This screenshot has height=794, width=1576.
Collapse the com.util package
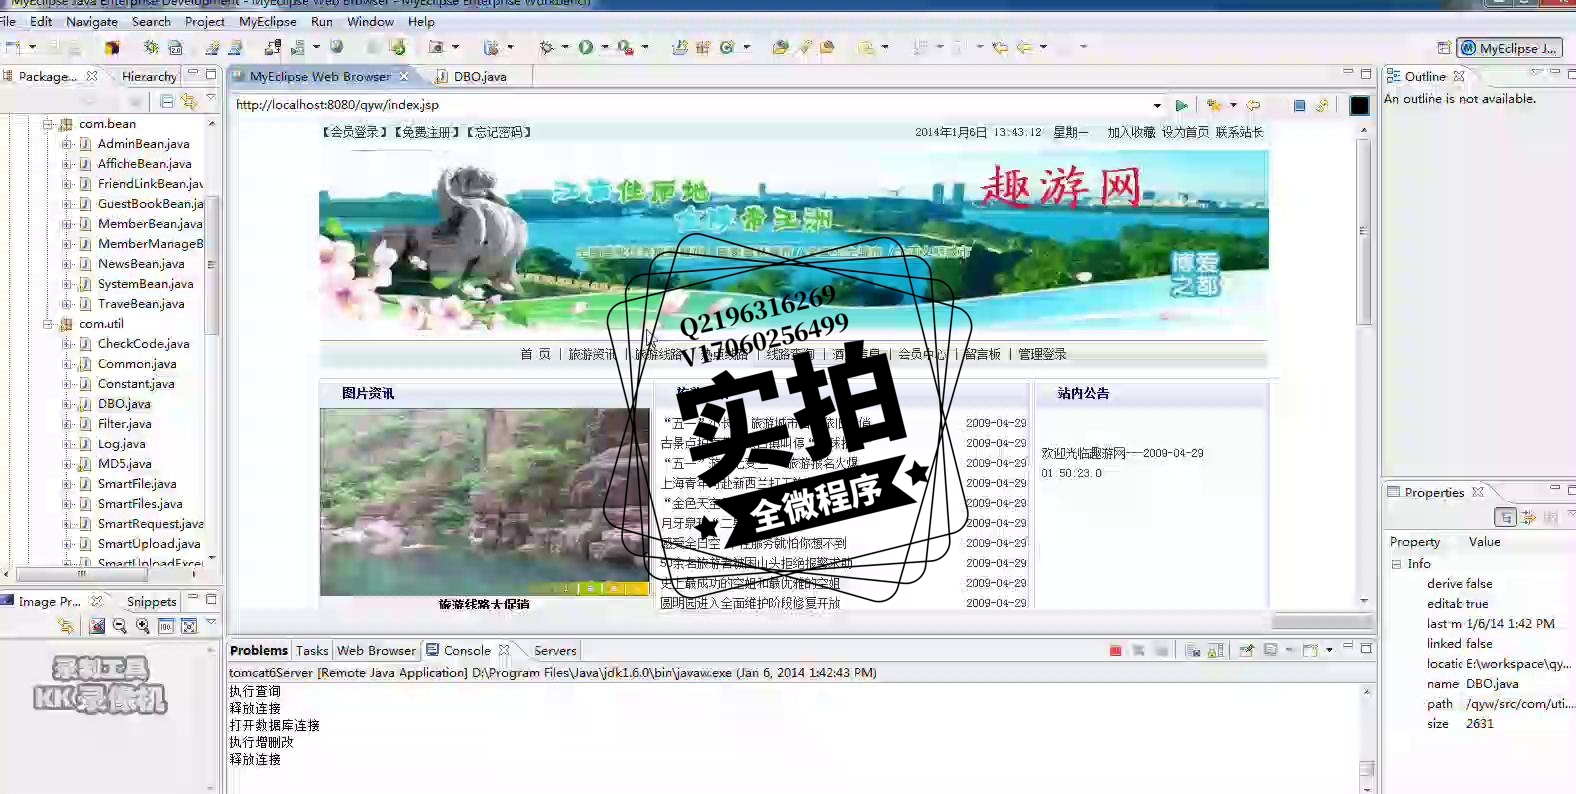(x=47, y=324)
